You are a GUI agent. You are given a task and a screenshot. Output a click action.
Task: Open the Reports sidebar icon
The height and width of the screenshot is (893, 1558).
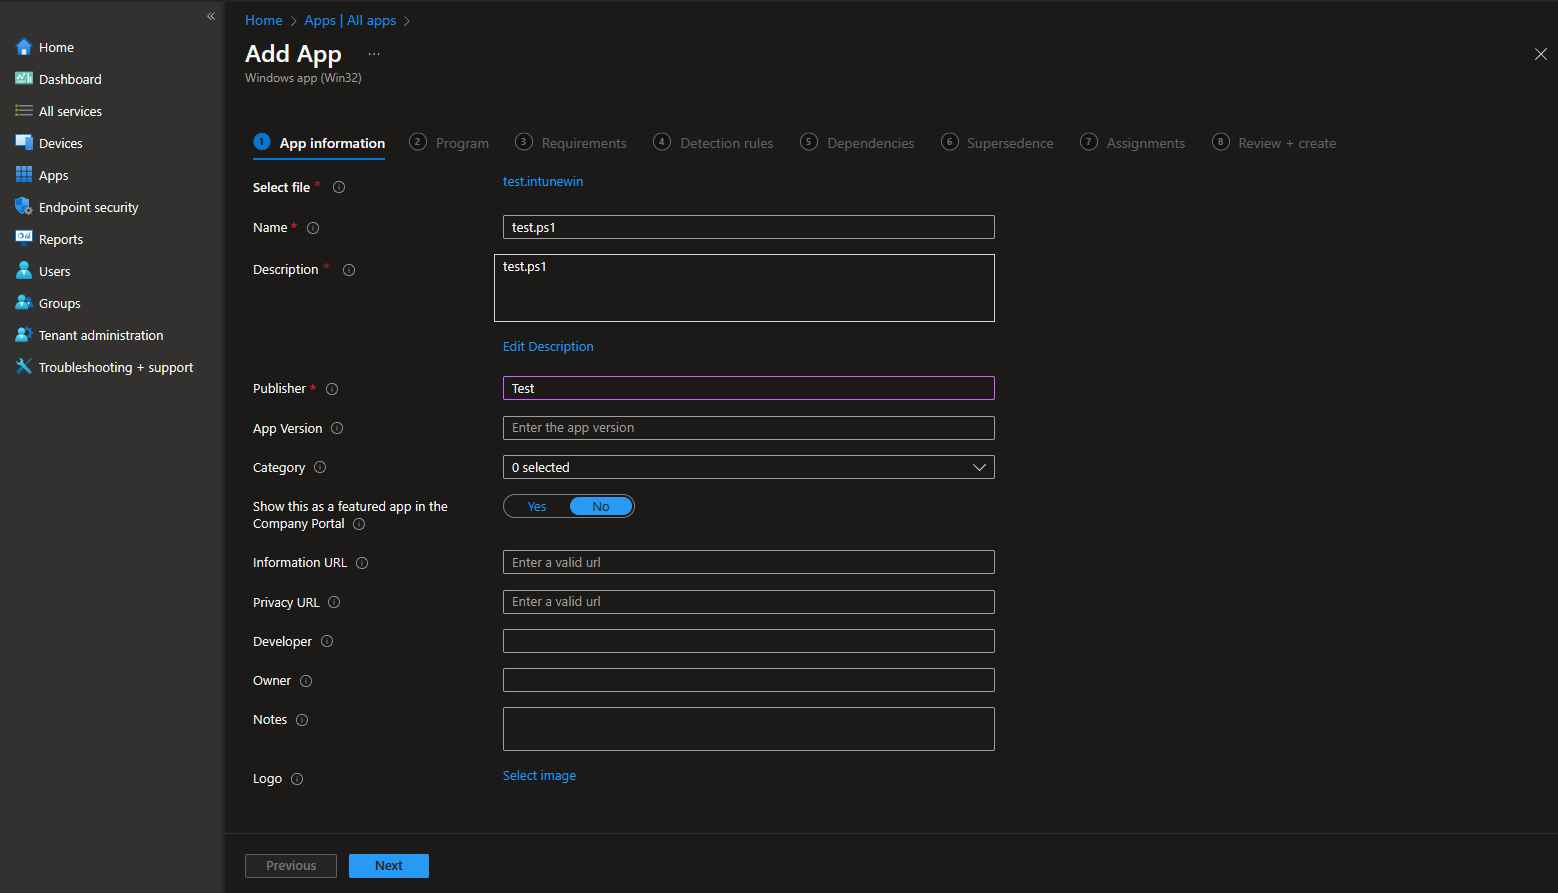[x=24, y=239]
